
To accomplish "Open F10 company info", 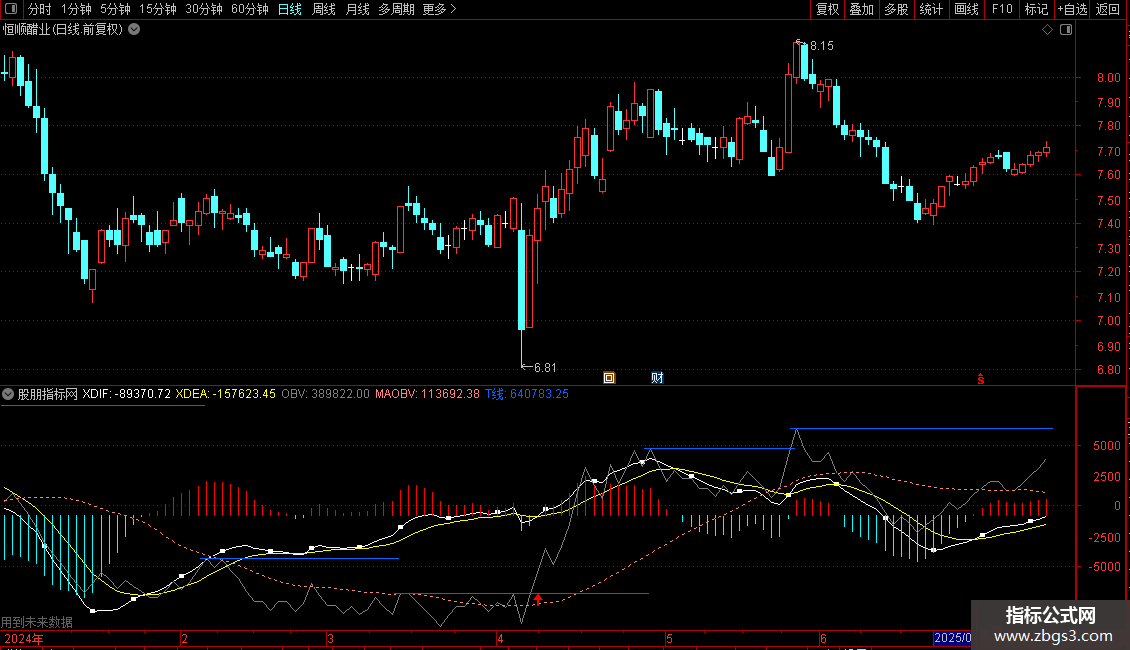I will (1002, 9).
